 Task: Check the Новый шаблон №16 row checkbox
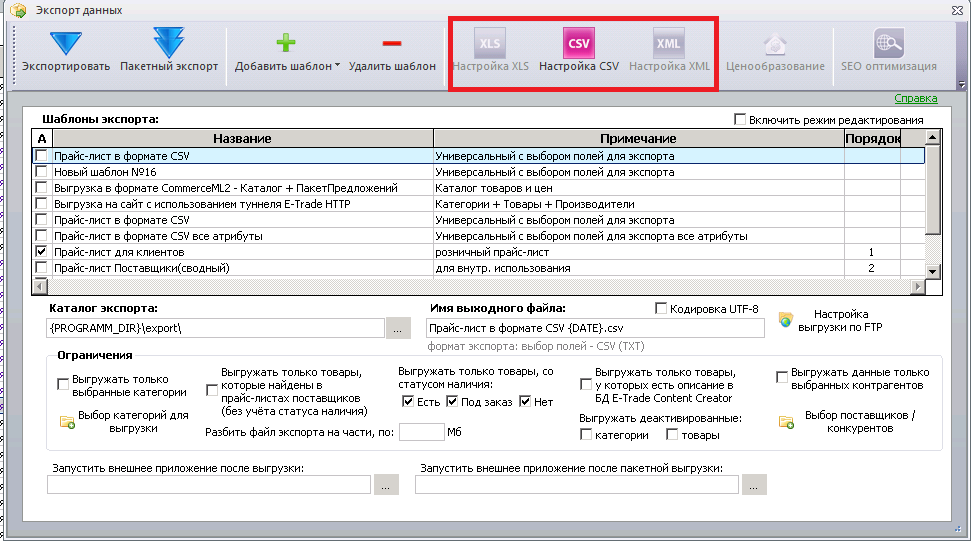pyautogui.click(x=41, y=171)
